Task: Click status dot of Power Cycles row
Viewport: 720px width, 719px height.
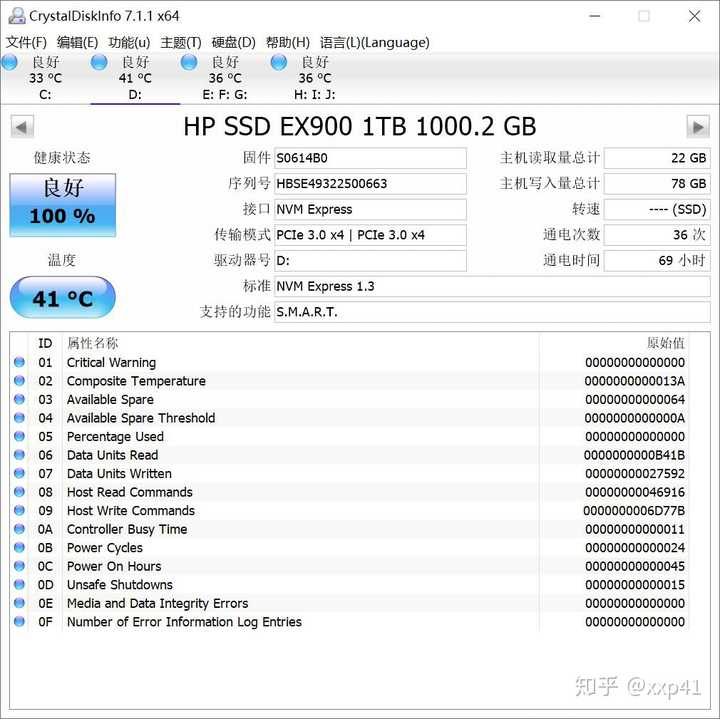Action: point(19,547)
